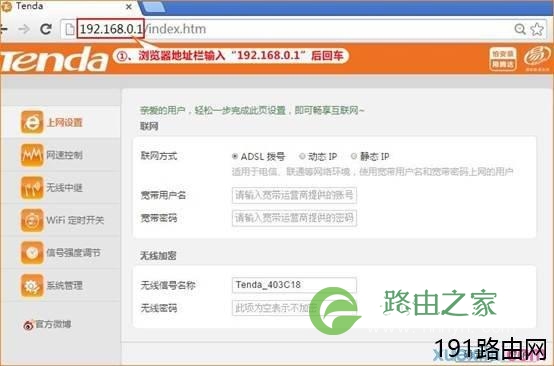Click the 无线信号名称 field with Tenda_403C18
The width and height of the screenshot is (554, 366).
click(x=294, y=285)
